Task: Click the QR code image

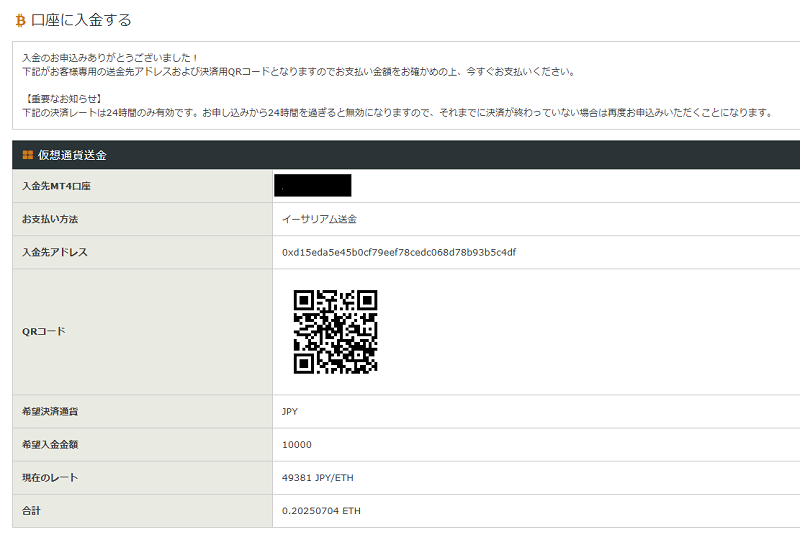Action: (x=335, y=332)
